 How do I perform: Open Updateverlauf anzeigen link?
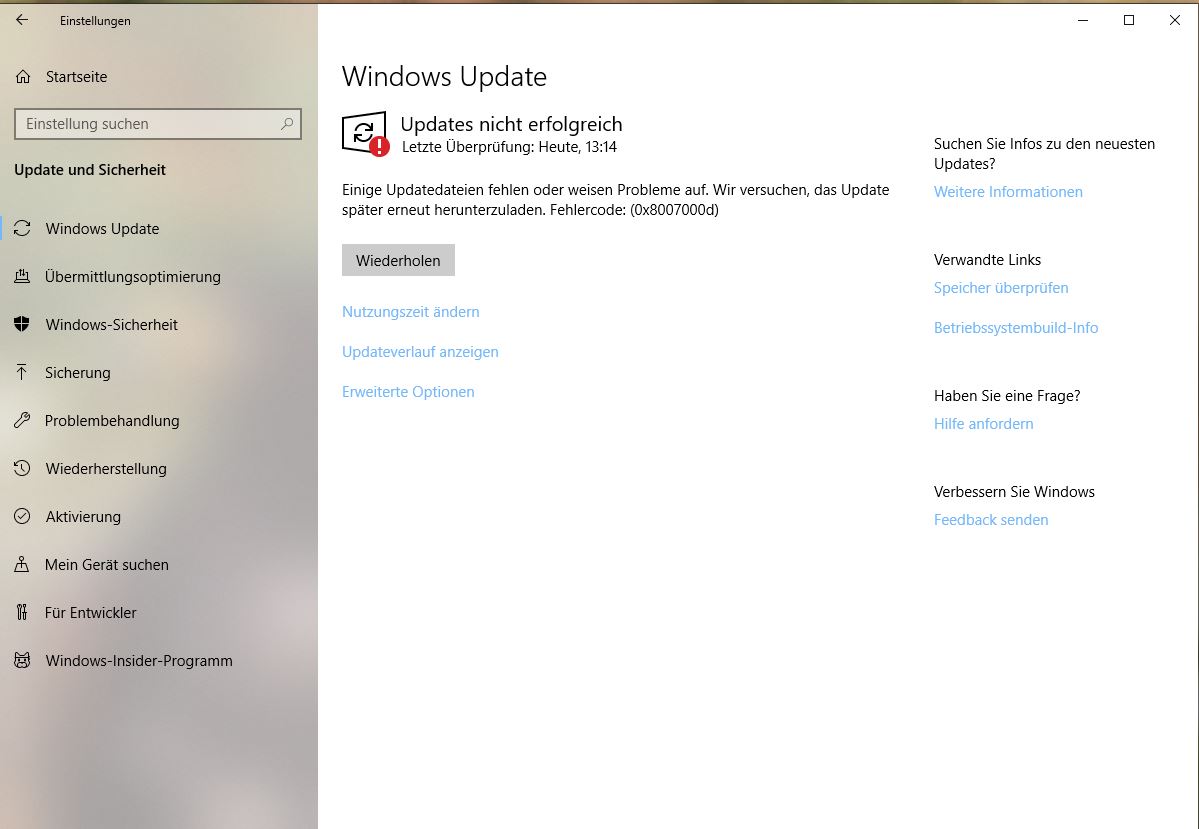tap(420, 352)
